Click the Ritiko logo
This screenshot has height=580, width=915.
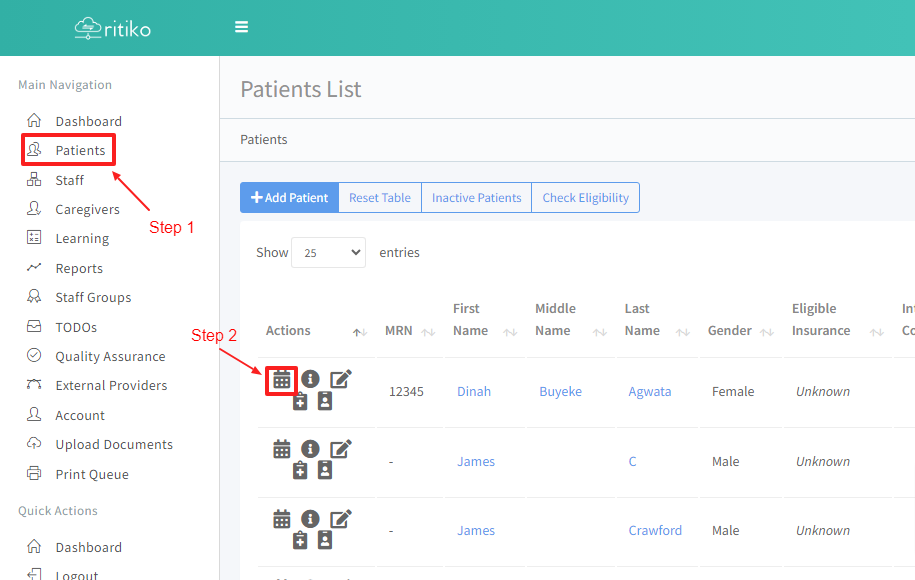tap(113, 28)
